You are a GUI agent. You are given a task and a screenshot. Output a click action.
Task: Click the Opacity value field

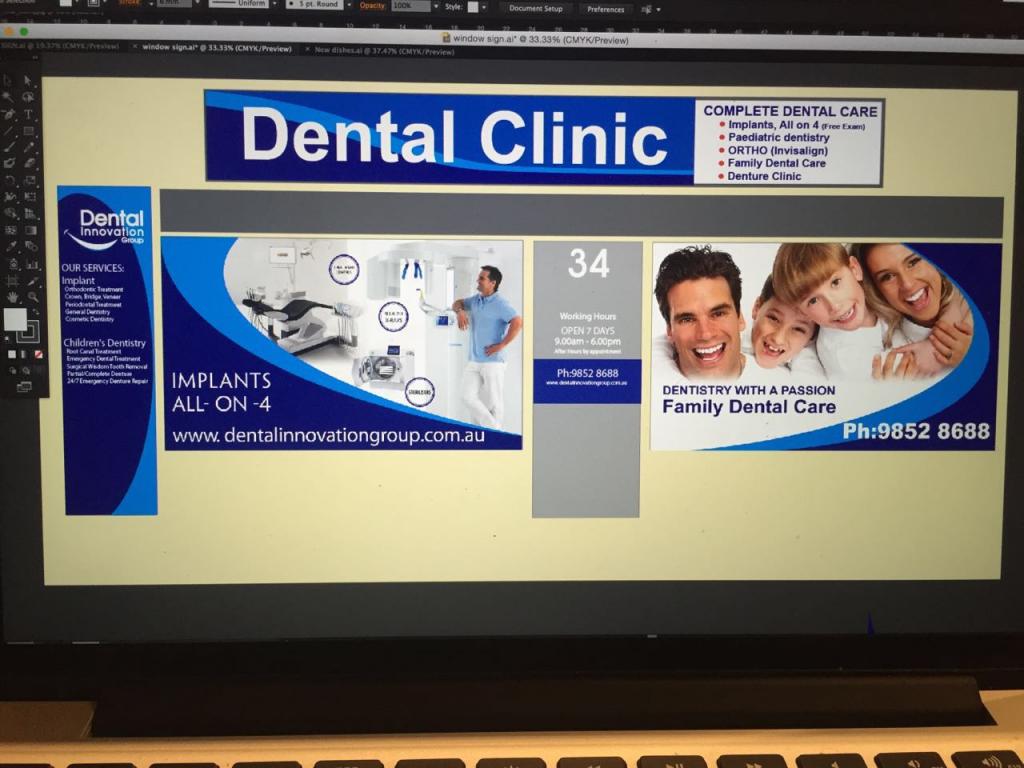click(411, 6)
